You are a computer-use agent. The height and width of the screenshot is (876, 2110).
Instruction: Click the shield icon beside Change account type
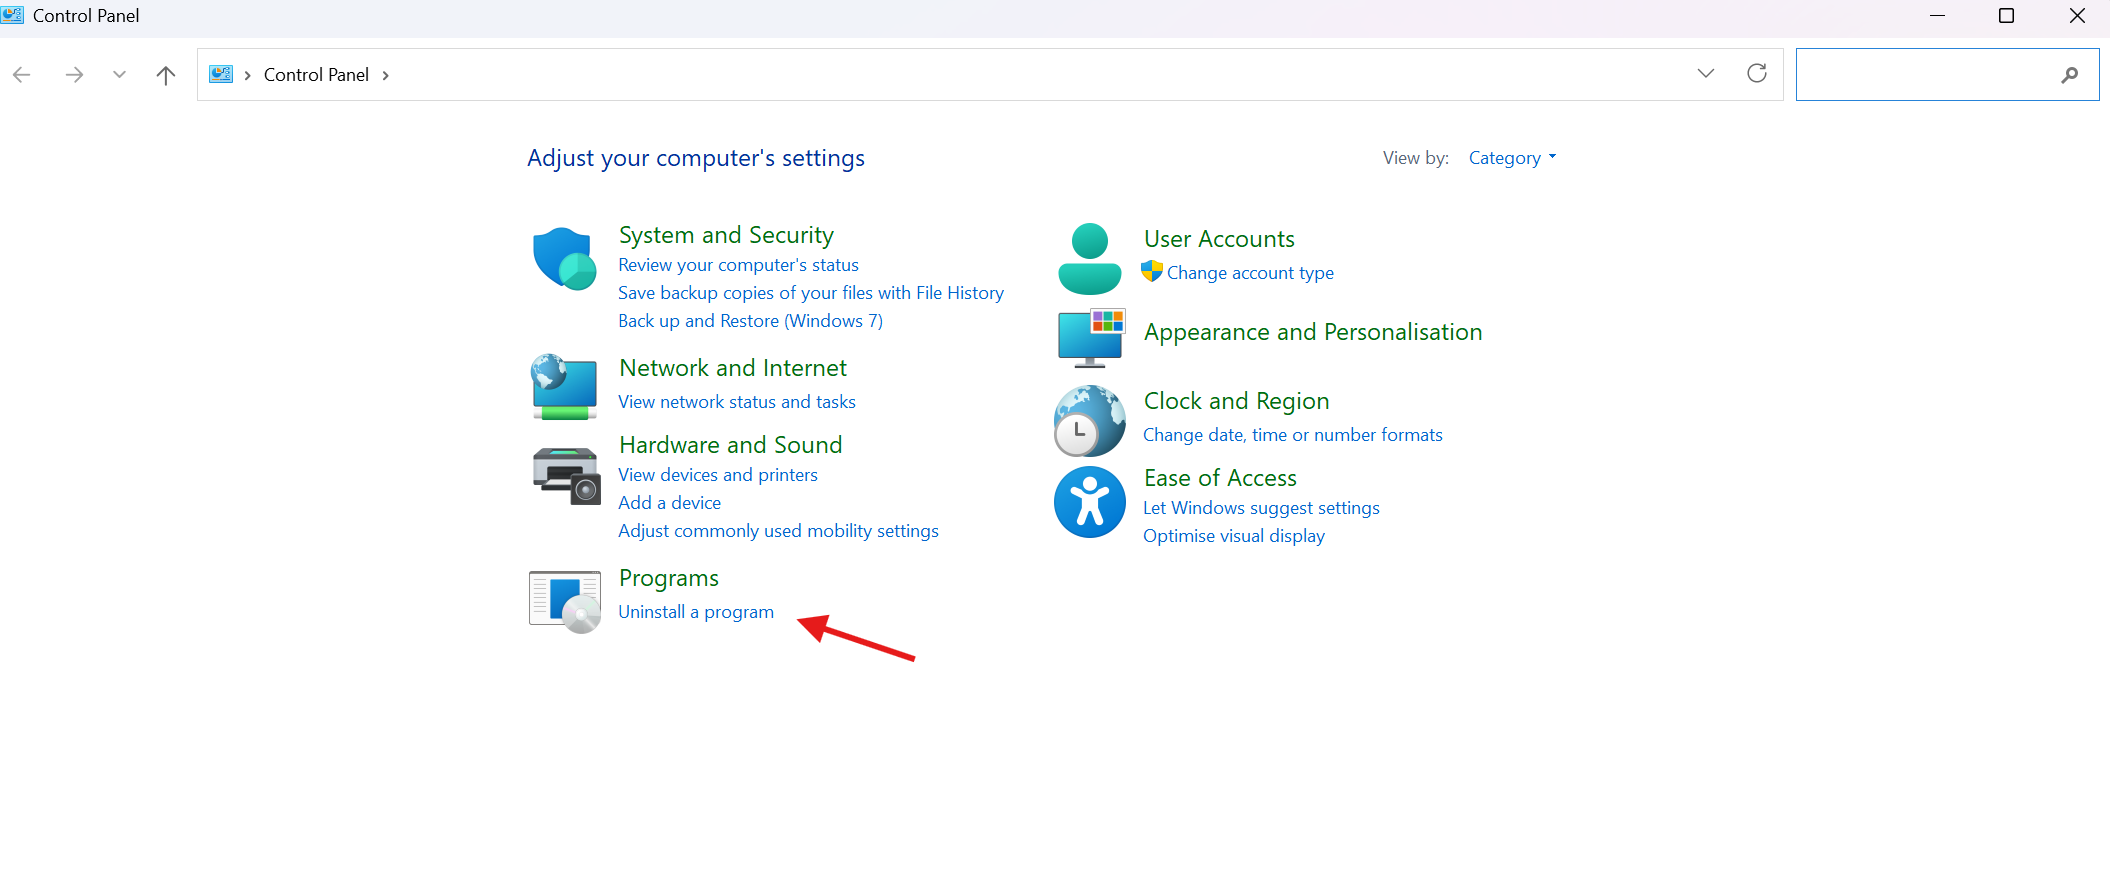coord(1152,271)
